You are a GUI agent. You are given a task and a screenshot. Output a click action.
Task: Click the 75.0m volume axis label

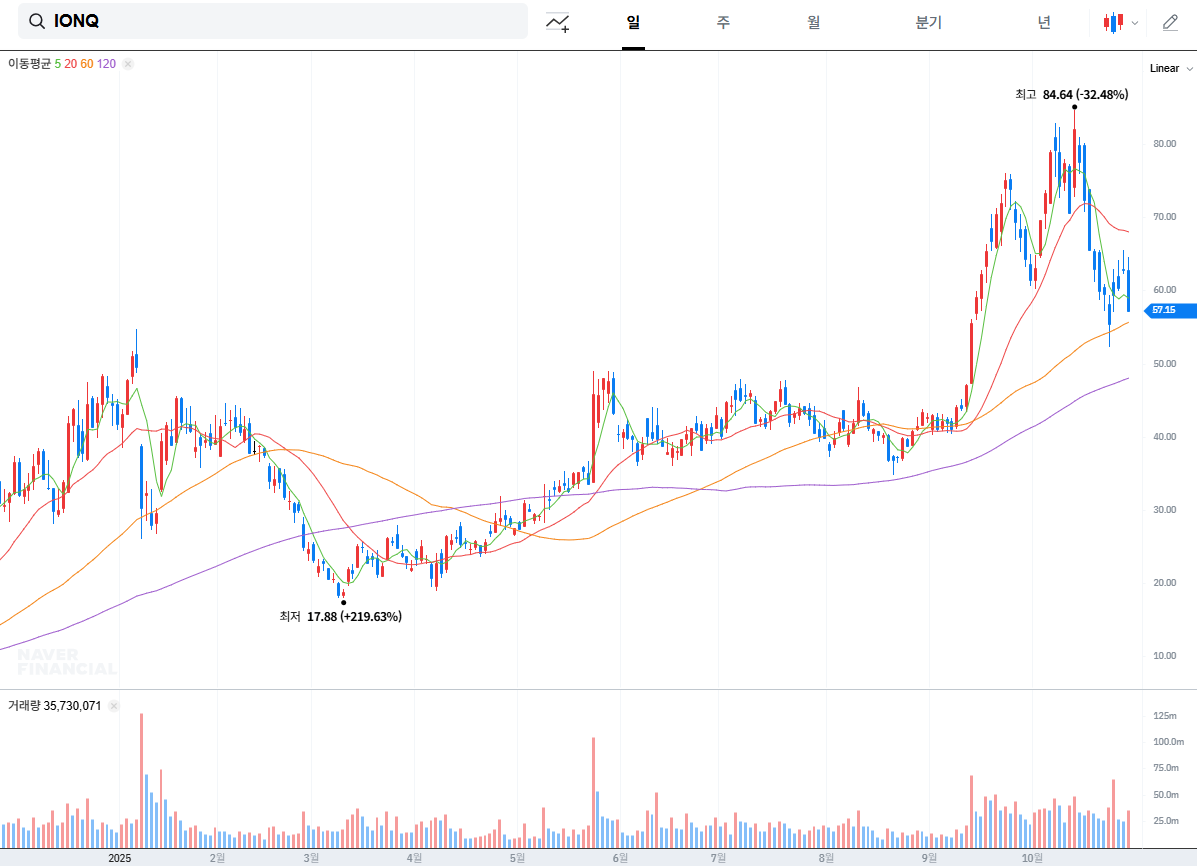click(1166, 767)
